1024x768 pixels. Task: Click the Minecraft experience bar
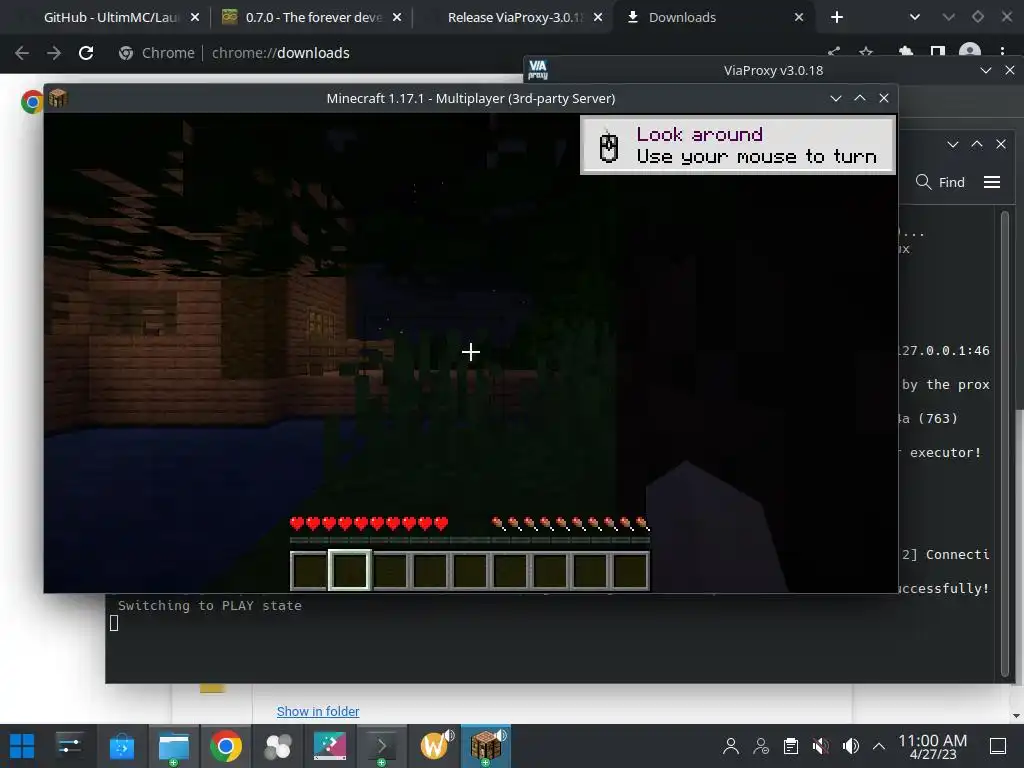[470, 540]
